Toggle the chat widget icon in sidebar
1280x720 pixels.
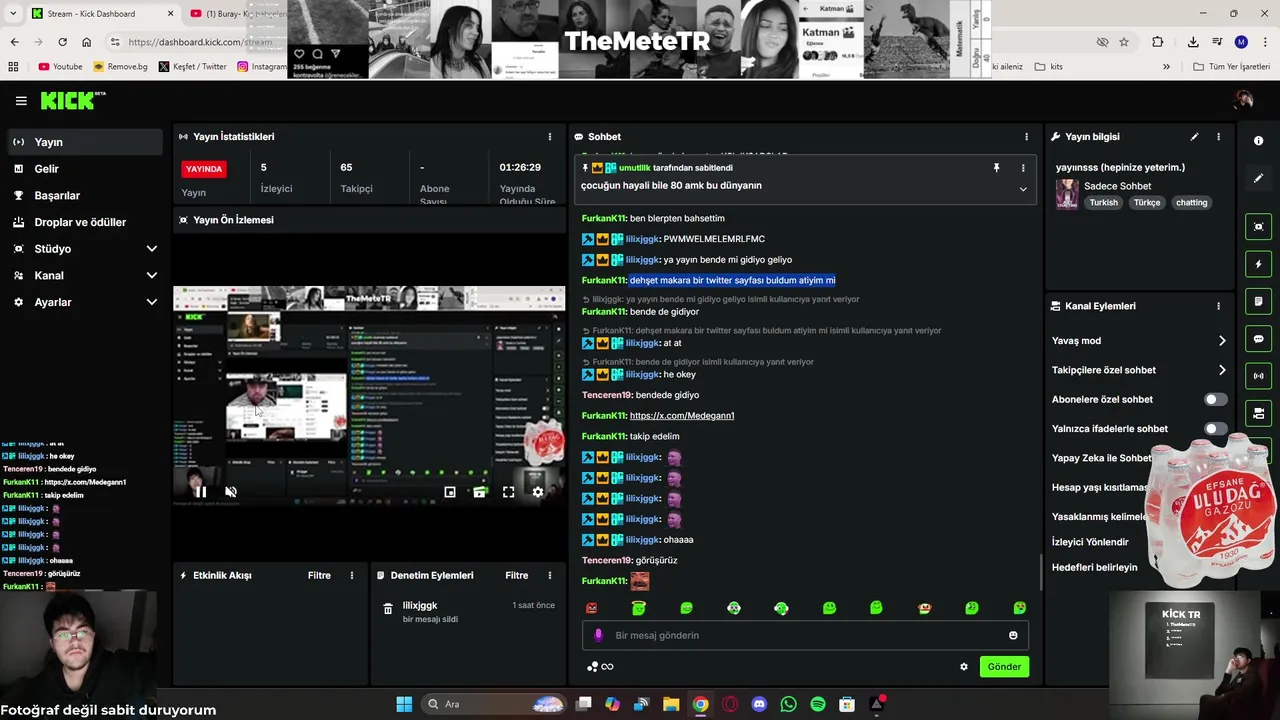(x=1259, y=339)
